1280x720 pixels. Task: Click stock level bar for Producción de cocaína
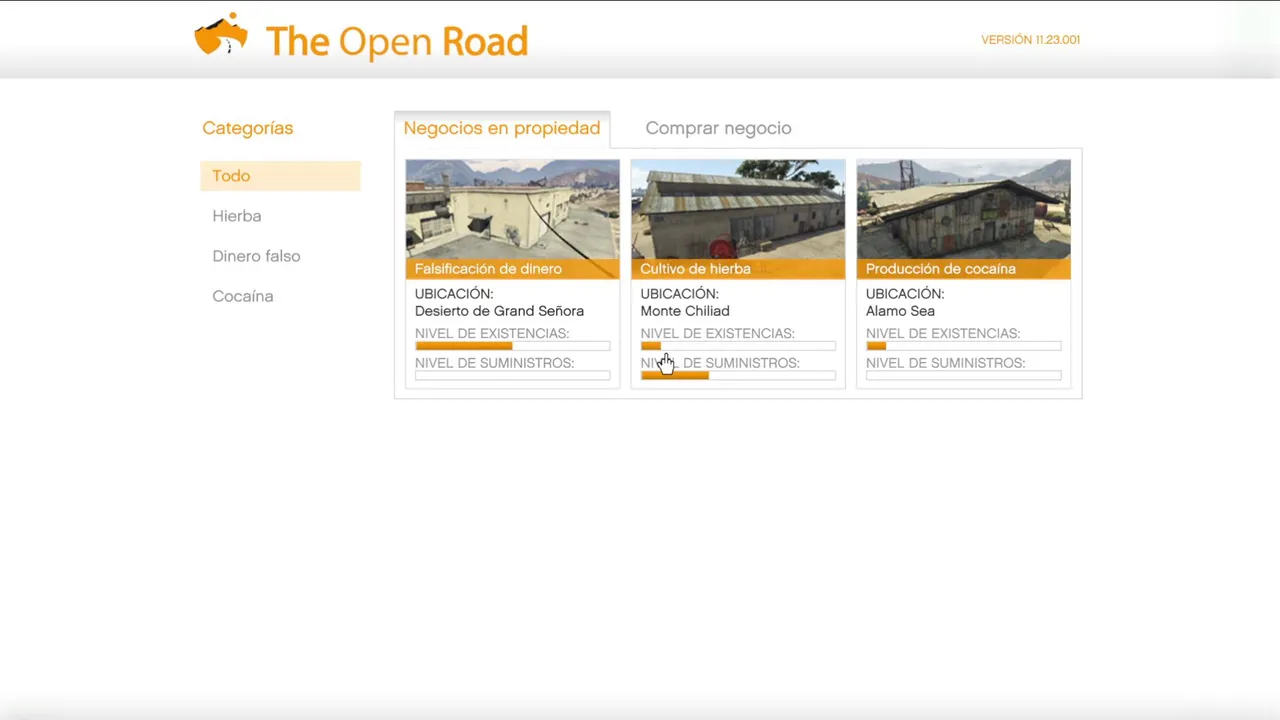click(963, 346)
